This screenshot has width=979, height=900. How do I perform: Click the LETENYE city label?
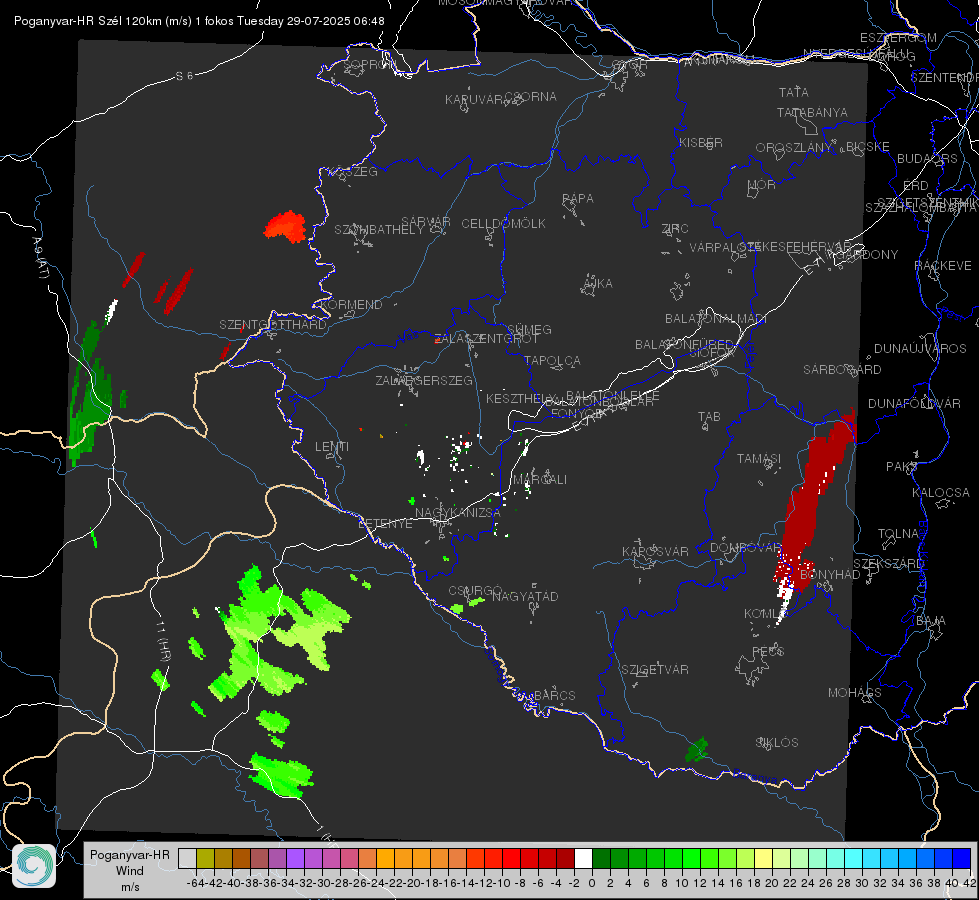click(385, 523)
